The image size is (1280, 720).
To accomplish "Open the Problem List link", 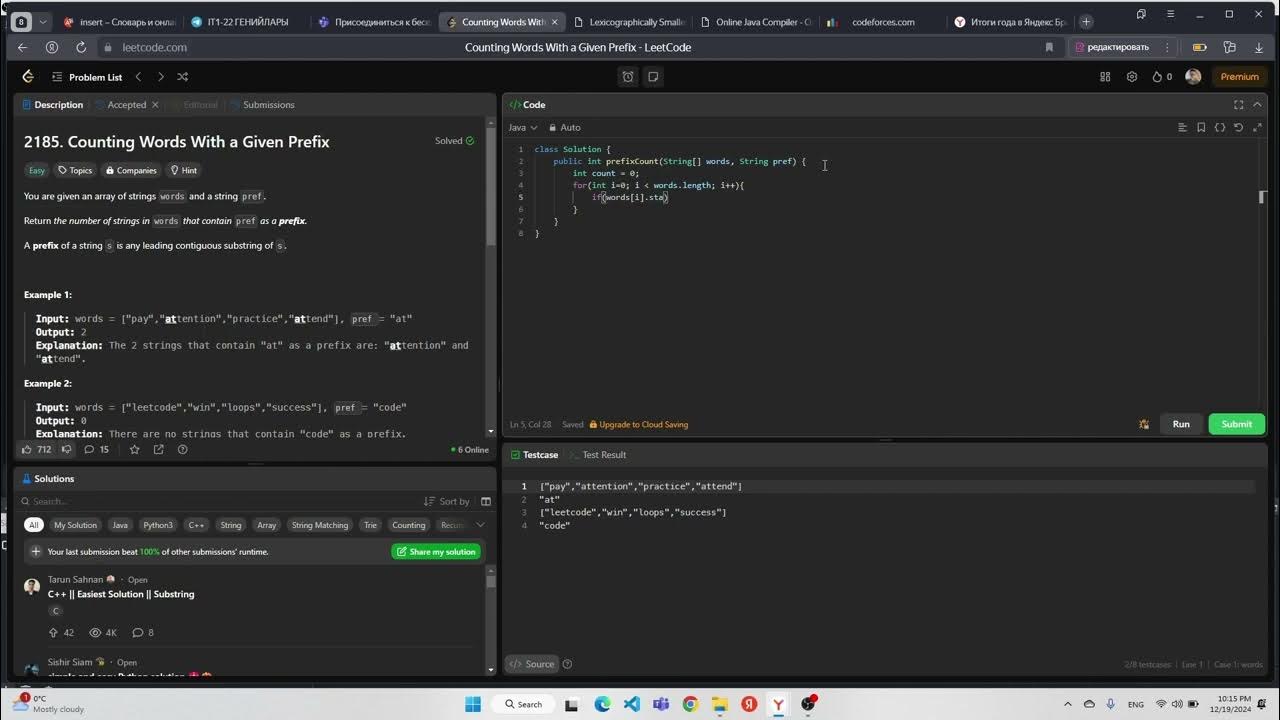I will [85, 77].
